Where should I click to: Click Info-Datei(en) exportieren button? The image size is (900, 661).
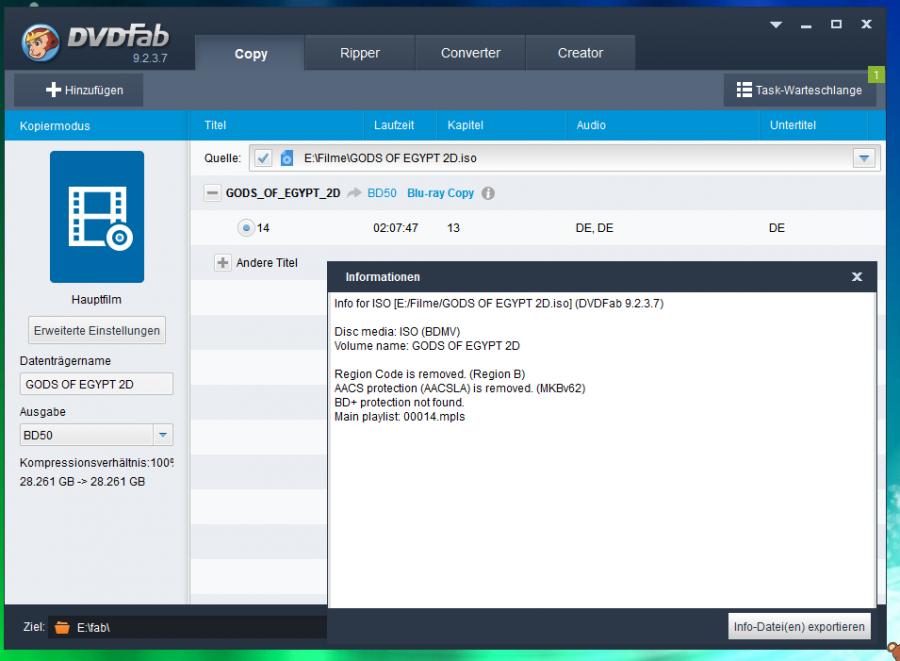[799, 627]
